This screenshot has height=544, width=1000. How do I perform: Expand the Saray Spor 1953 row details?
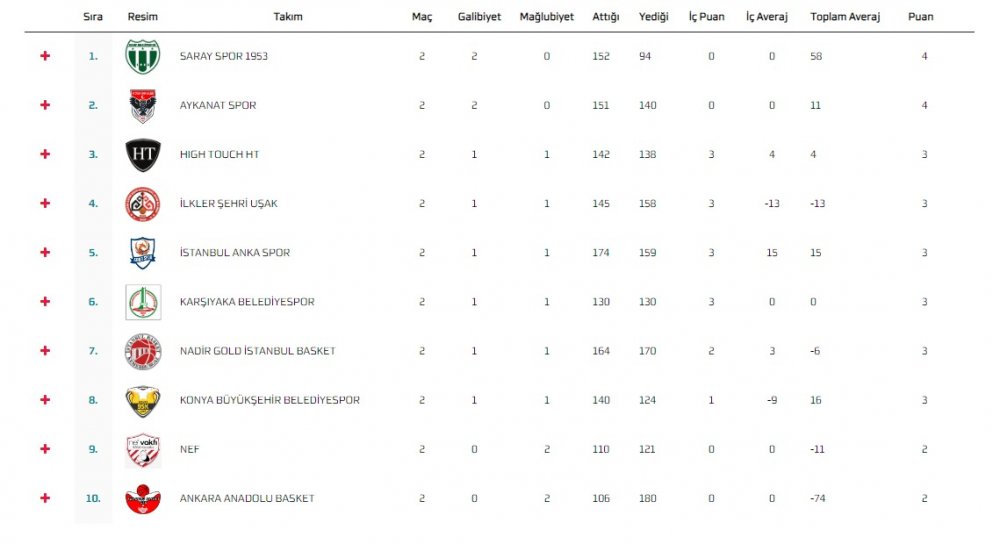click(x=45, y=55)
